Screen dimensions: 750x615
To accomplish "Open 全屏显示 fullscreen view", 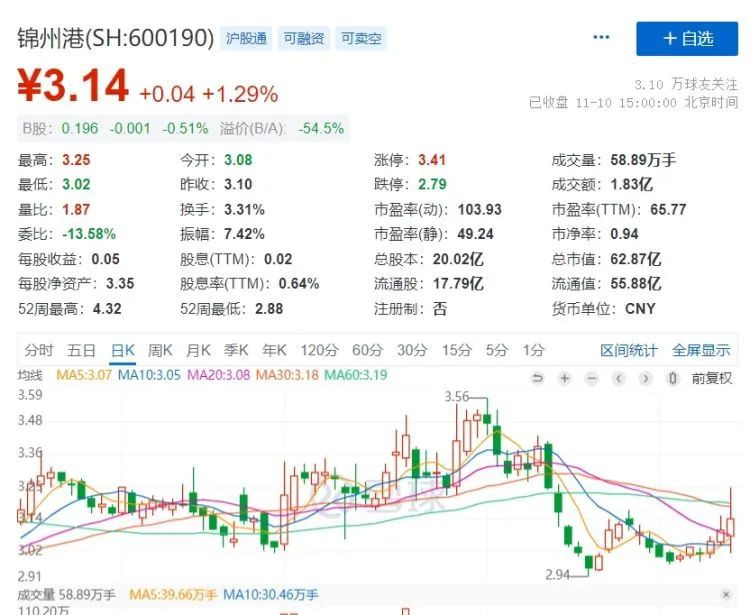I will (701, 350).
